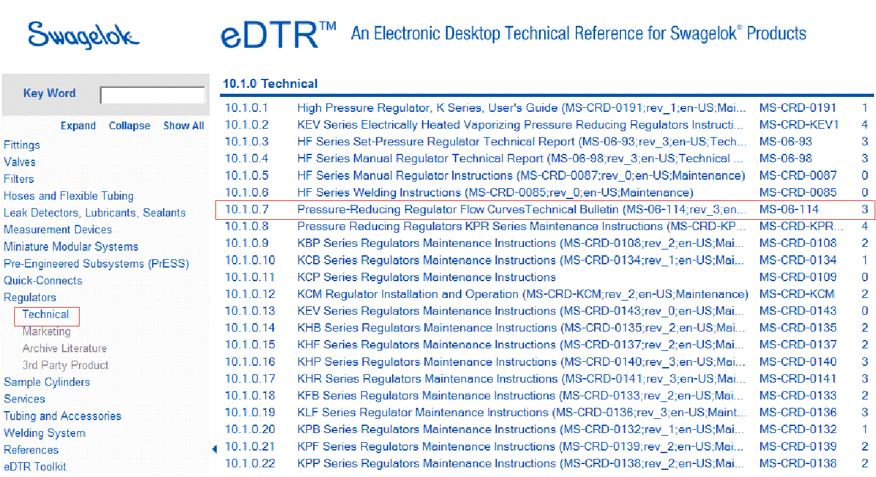The image size is (876, 477).
Task: Select Technical under Regulators
Action: (46, 315)
